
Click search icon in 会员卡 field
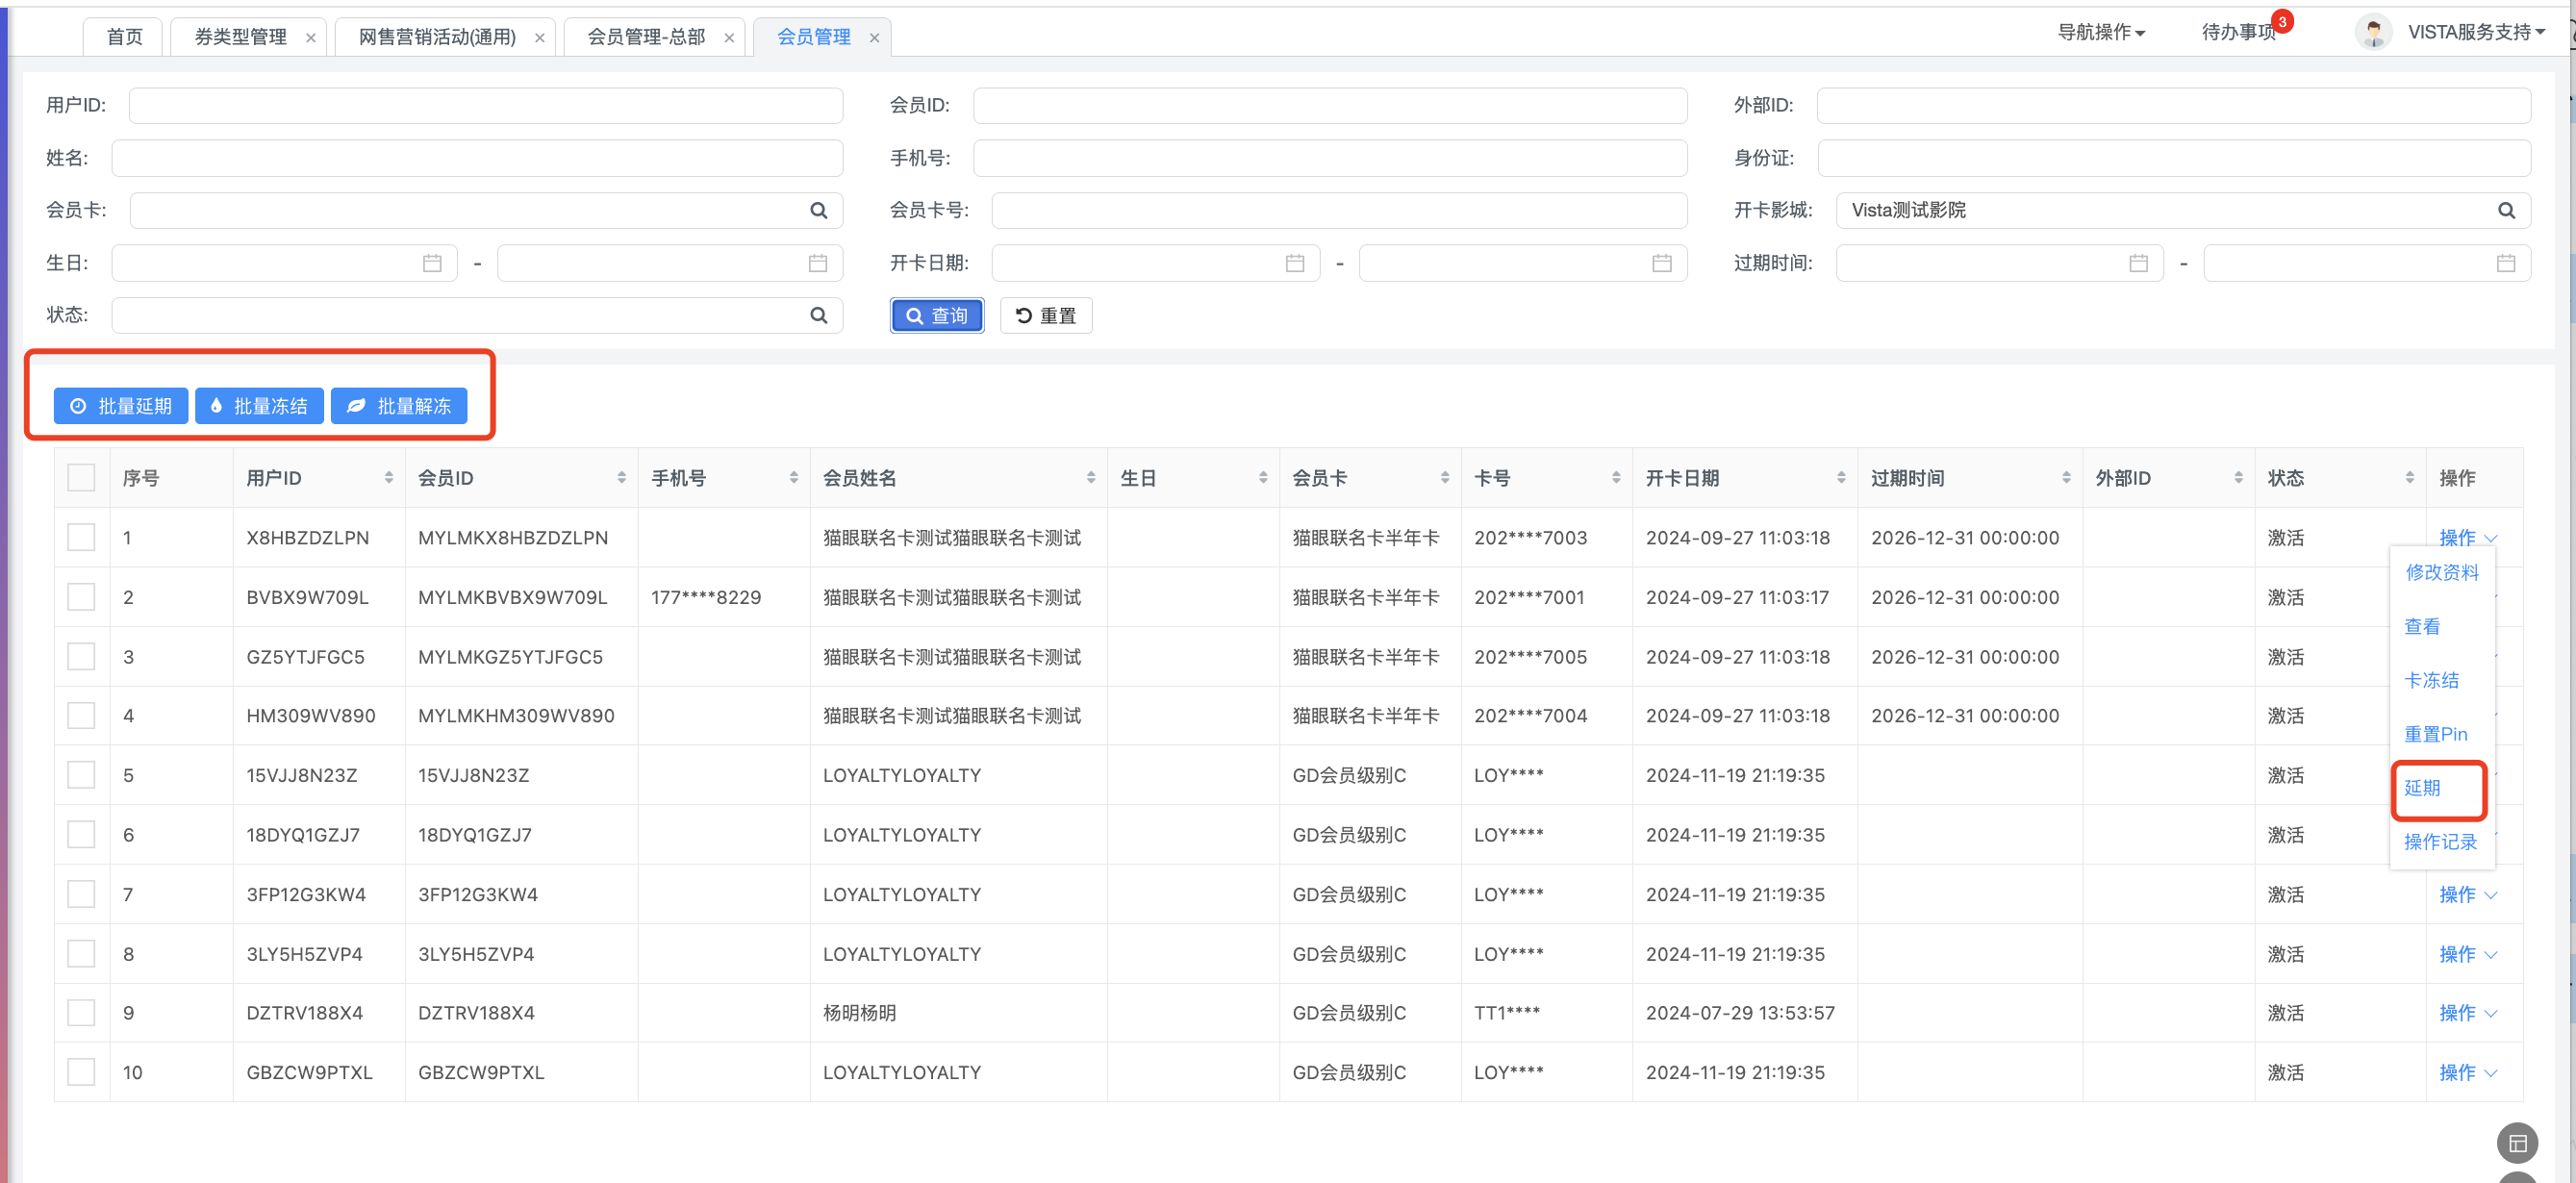click(818, 210)
